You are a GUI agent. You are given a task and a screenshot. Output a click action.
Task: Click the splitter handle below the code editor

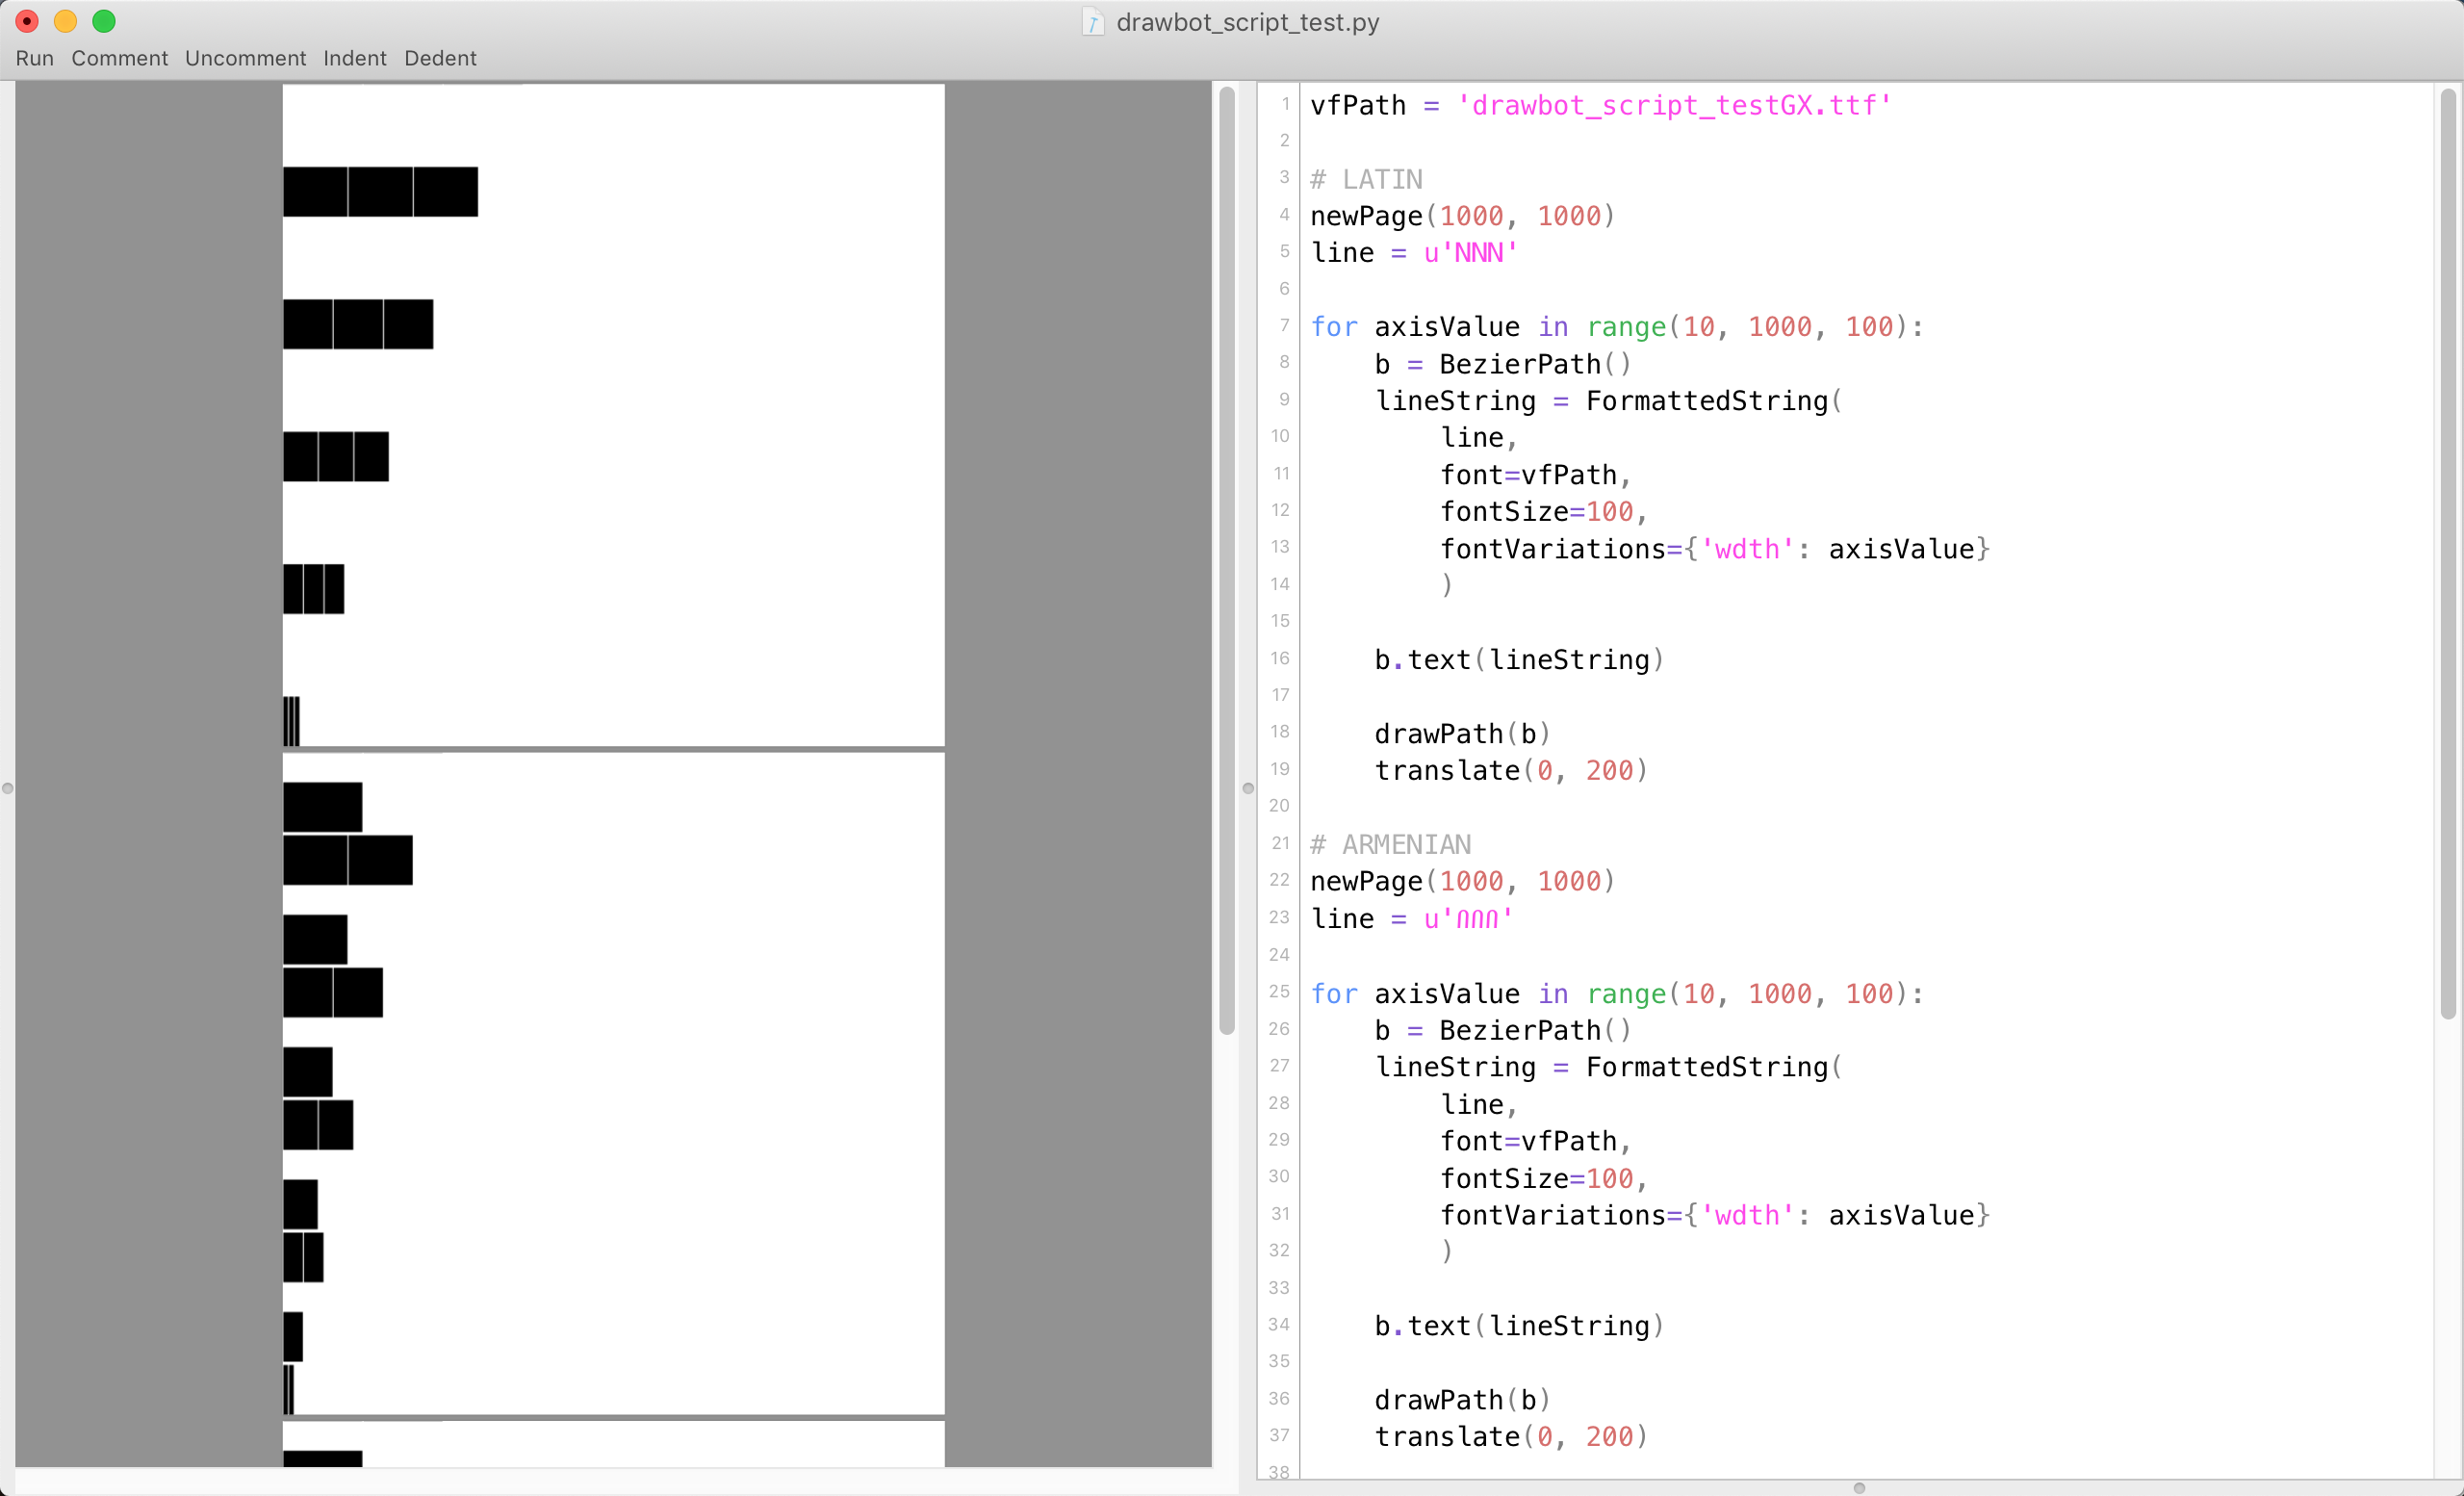click(x=1859, y=1488)
